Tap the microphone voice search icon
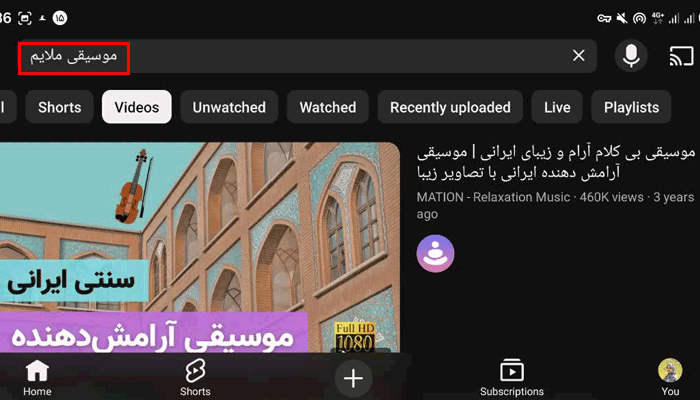700x400 pixels. click(631, 55)
